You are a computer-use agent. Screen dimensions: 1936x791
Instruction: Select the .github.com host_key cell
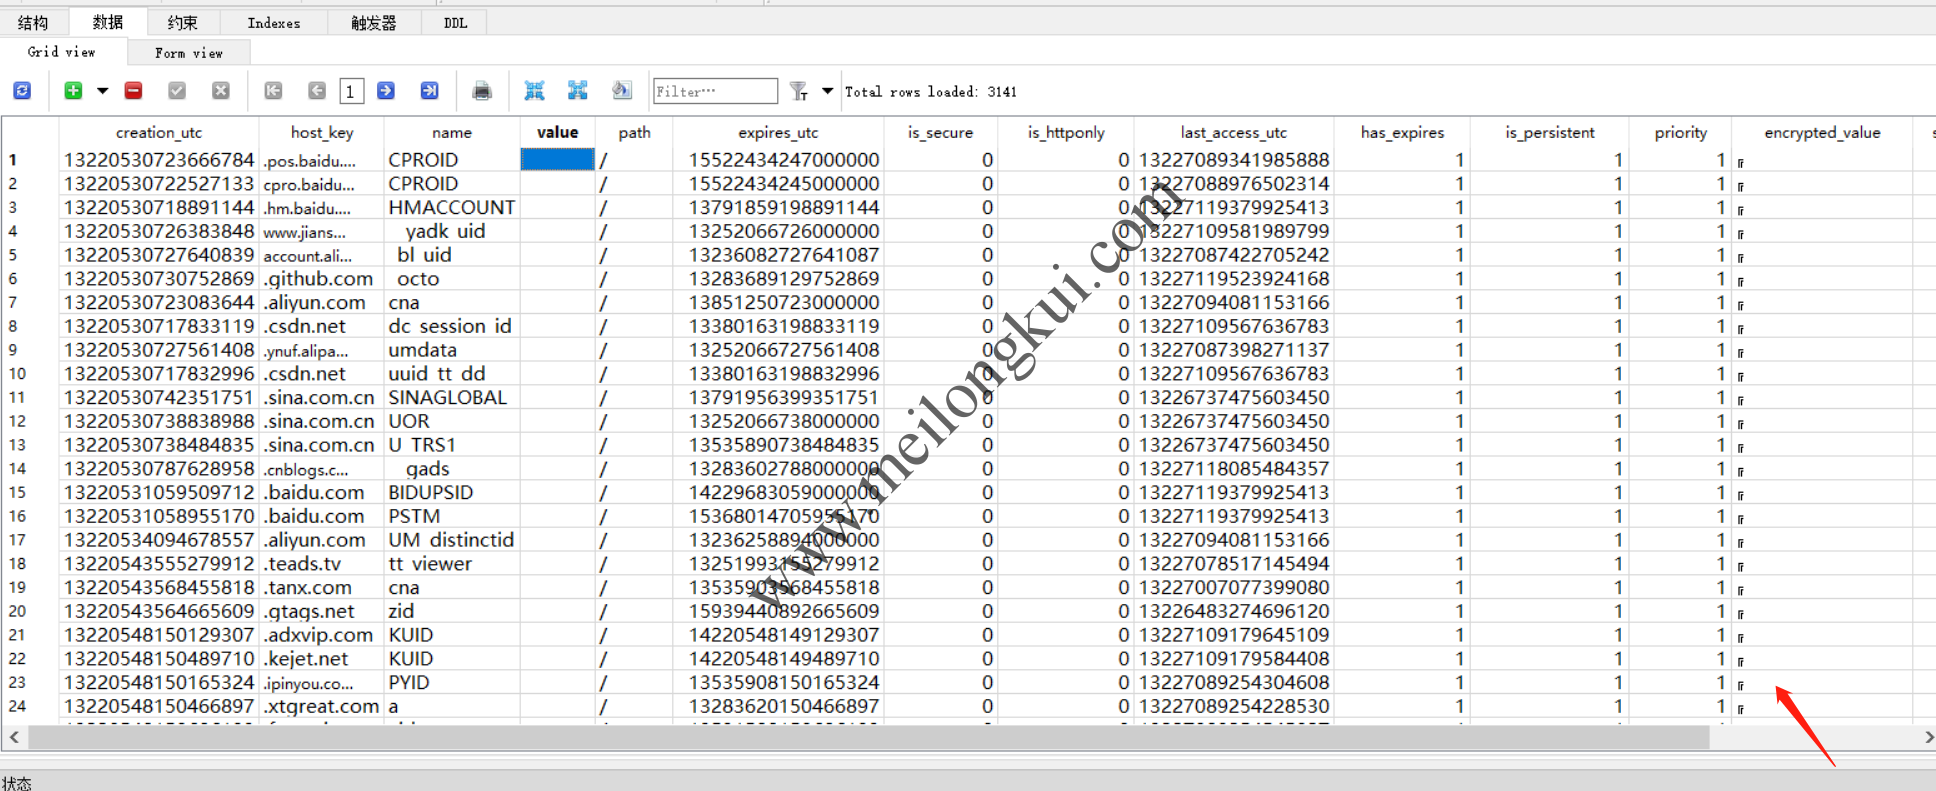322,278
